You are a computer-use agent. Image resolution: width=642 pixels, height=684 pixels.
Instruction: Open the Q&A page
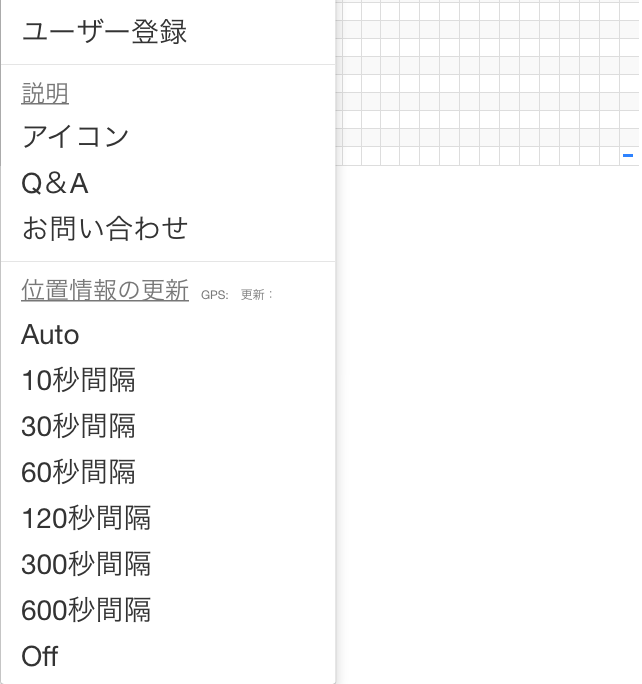55,183
